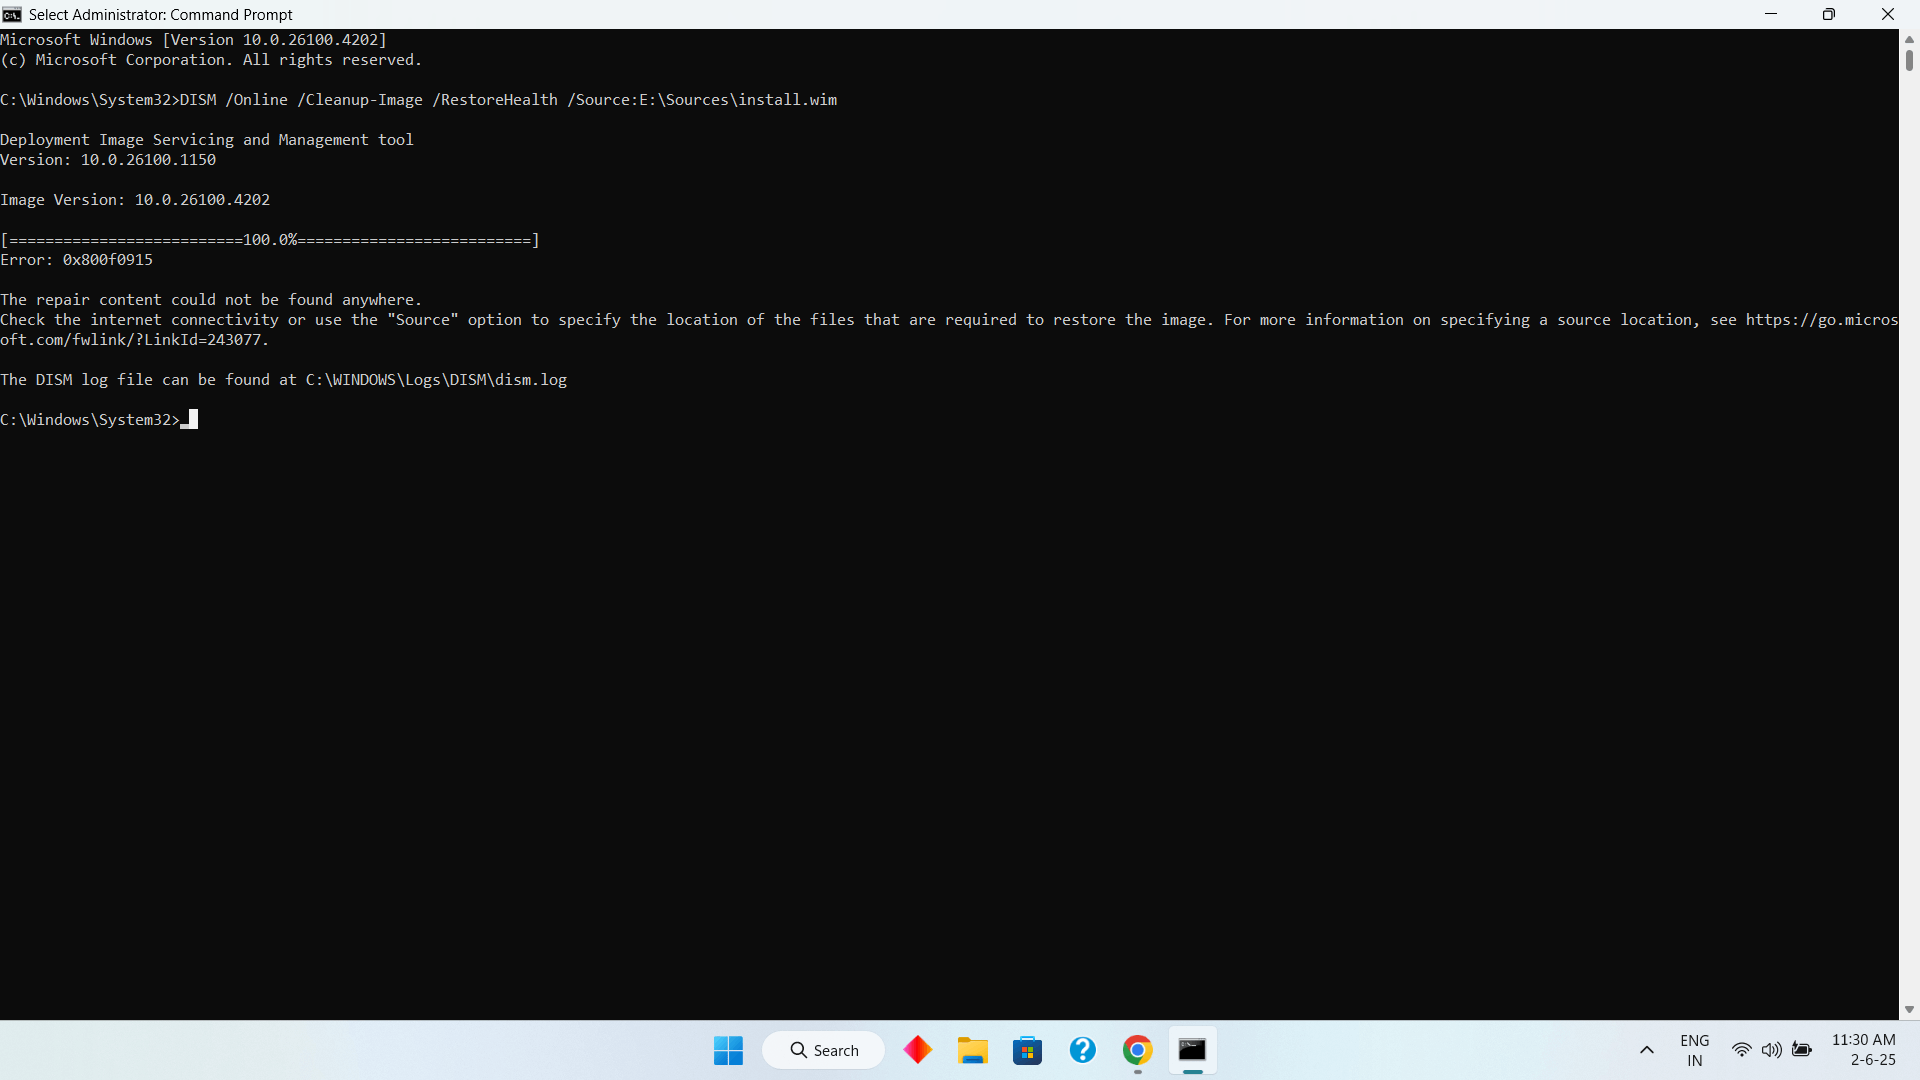This screenshot has width=1920, height=1080.
Task: Switch the ENG IN input language
Action: [x=1694, y=1050]
